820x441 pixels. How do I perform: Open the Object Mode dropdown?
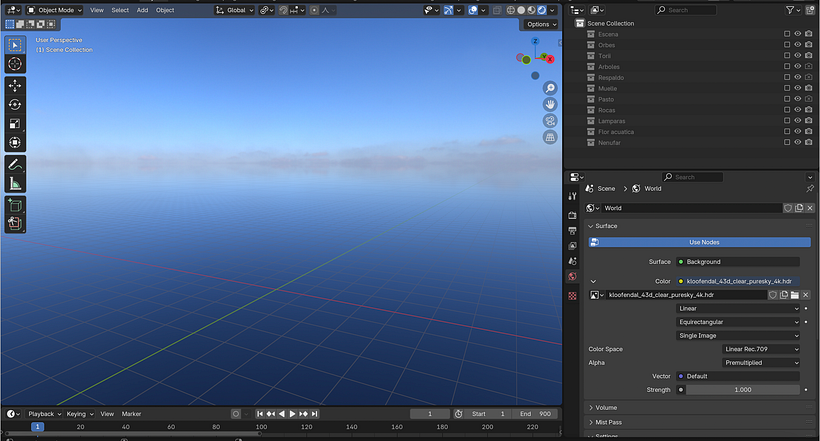pos(54,10)
